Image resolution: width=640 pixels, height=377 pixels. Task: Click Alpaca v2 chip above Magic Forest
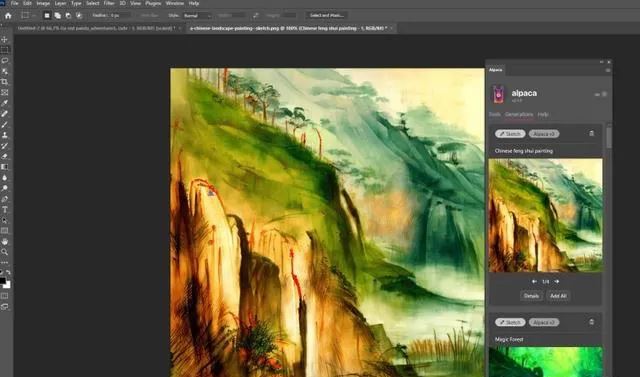(544, 322)
